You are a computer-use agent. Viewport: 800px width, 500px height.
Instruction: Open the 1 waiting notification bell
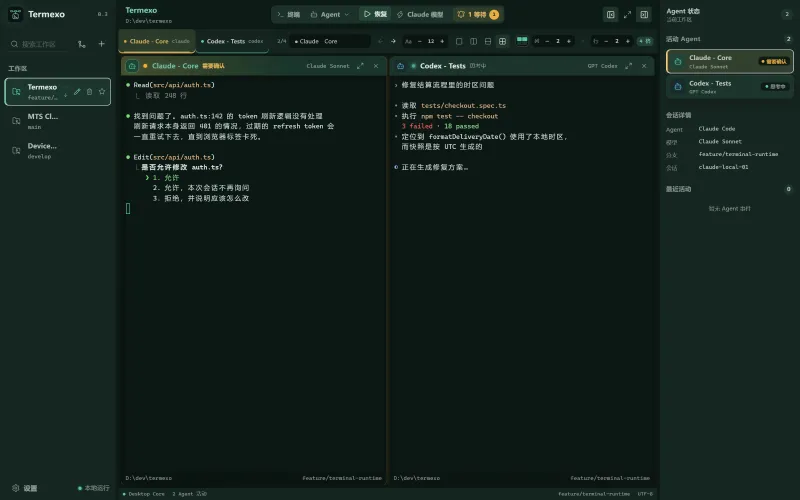point(478,14)
